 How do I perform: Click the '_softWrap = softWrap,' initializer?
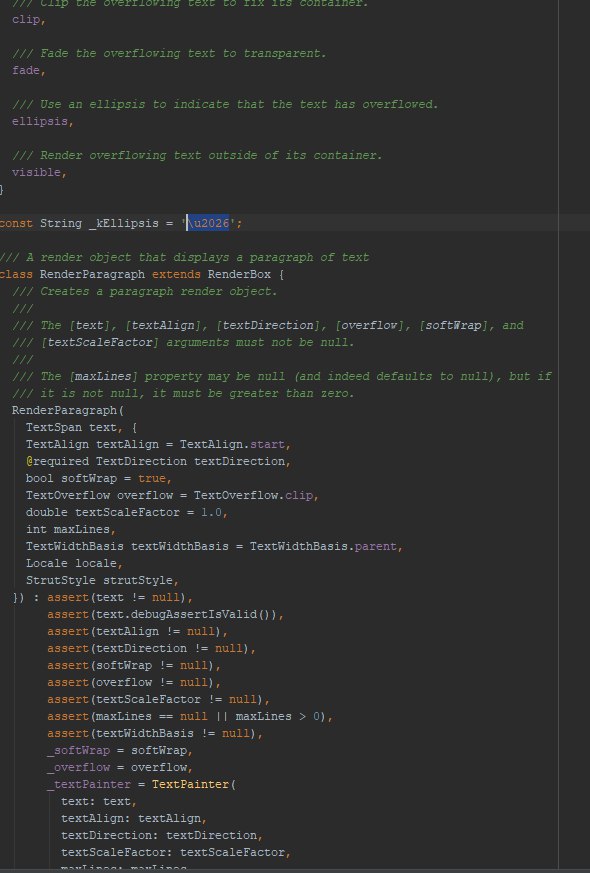(x=120, y=751)
